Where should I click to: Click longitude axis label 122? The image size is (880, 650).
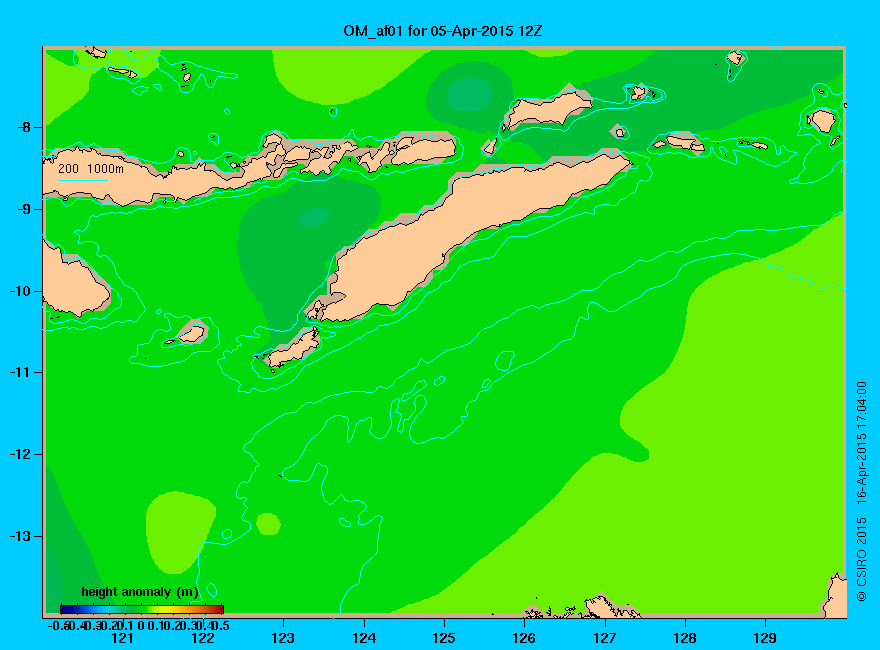point(203,638)
